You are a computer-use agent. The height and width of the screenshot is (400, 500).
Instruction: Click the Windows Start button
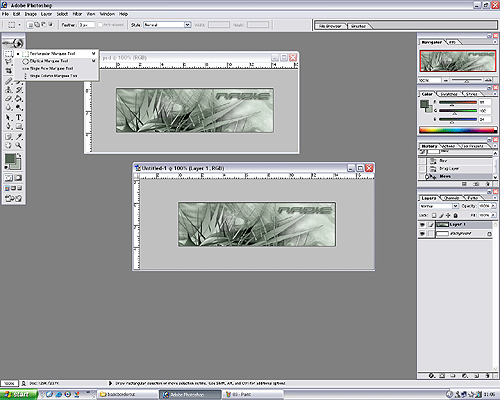click(18, 395)
